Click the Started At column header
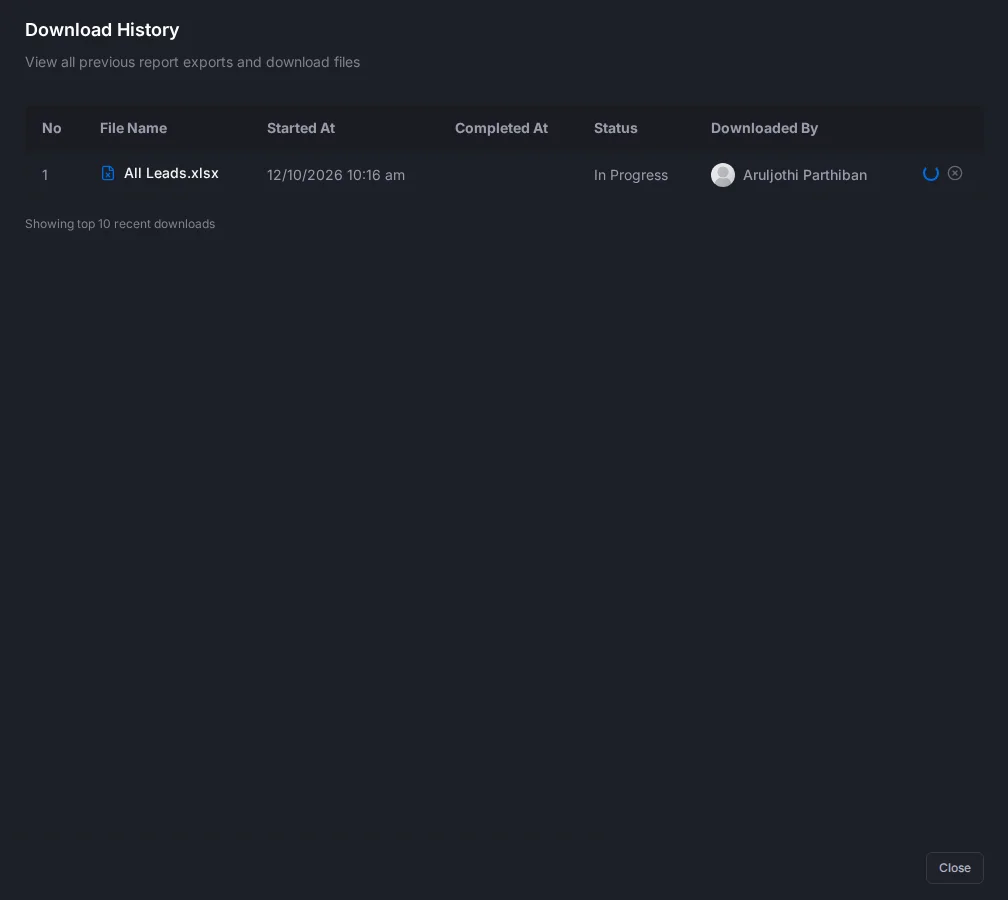This screenshot has height=900, width=1008. (301, 128)
